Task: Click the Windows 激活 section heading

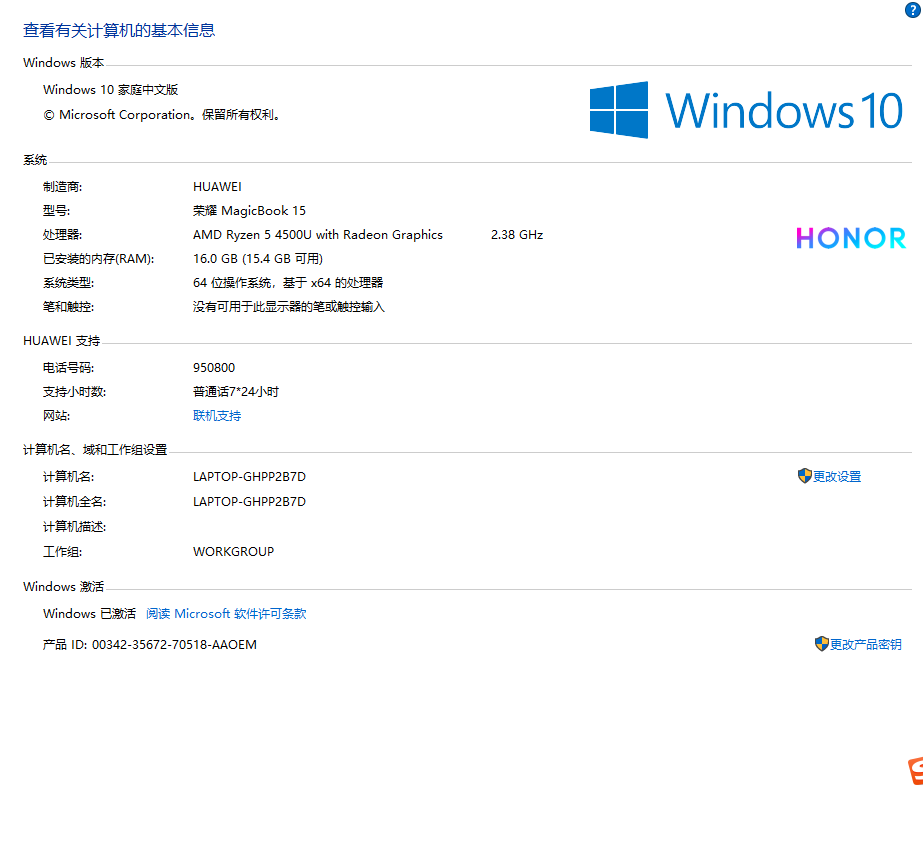Action: point(64,587)
